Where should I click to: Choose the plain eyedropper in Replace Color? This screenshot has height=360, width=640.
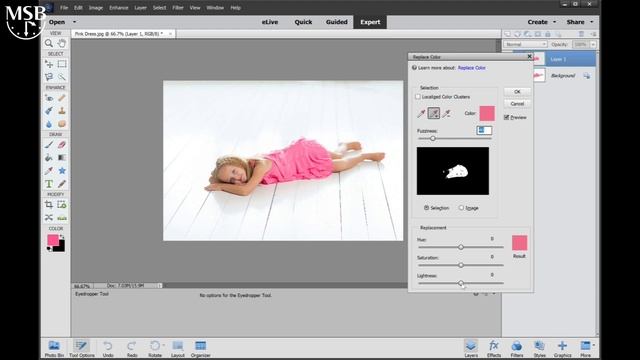pos(421,113)
